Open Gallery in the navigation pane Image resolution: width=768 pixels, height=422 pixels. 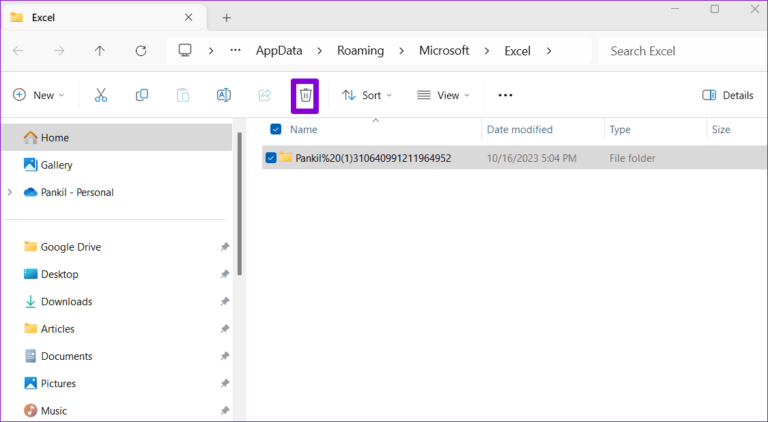point(56,165)
